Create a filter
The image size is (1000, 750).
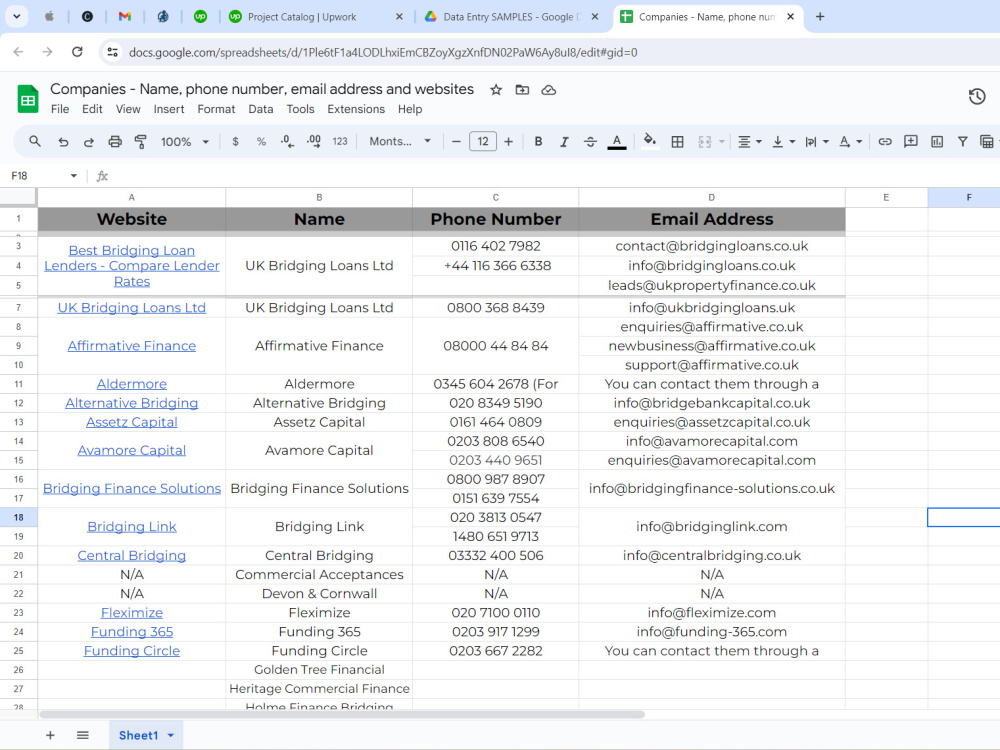(962, 142)
